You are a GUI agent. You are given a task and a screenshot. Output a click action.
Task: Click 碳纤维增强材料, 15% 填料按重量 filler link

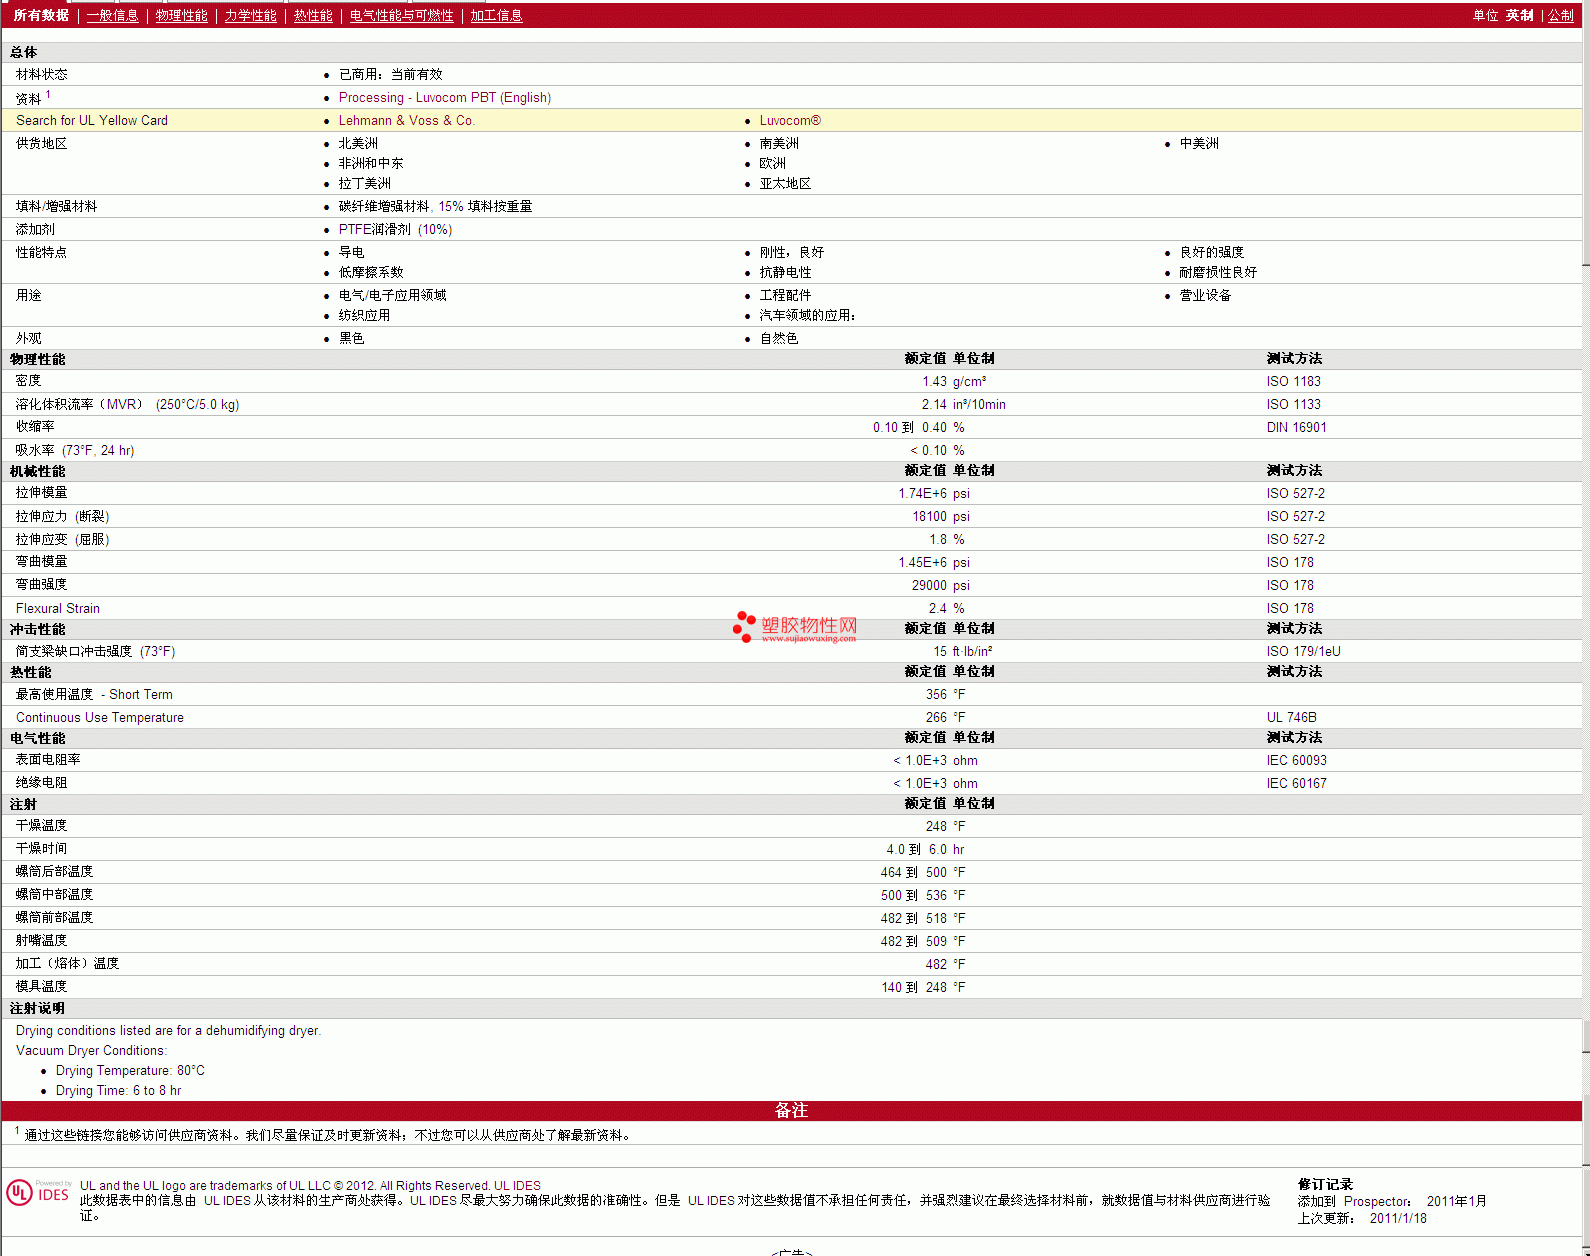tap(435, 206)
